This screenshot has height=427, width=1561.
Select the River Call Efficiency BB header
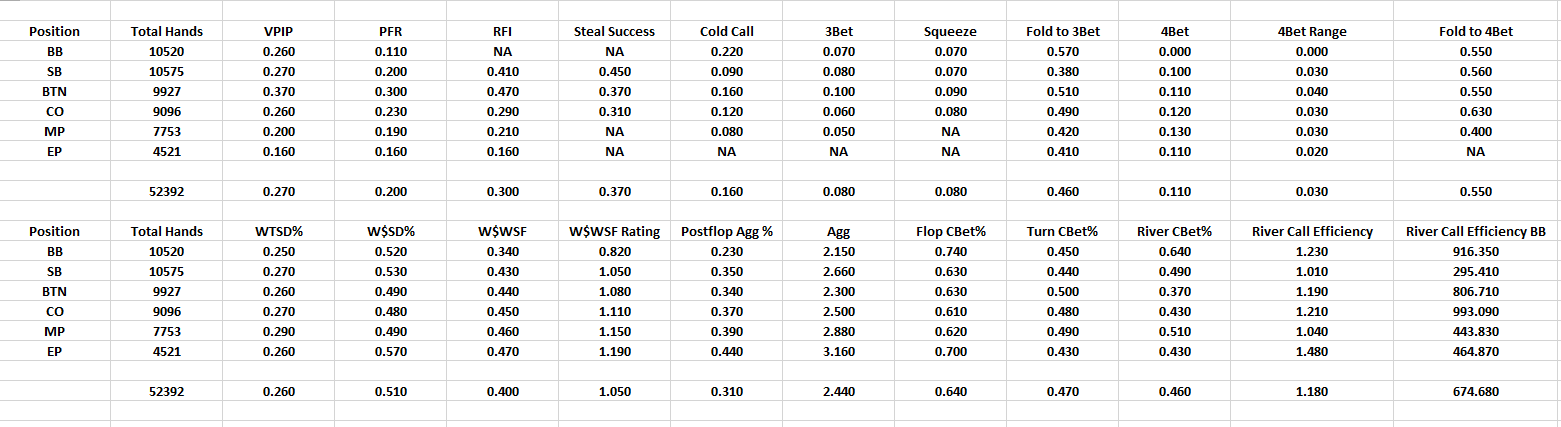click(x=1475, y=231)
